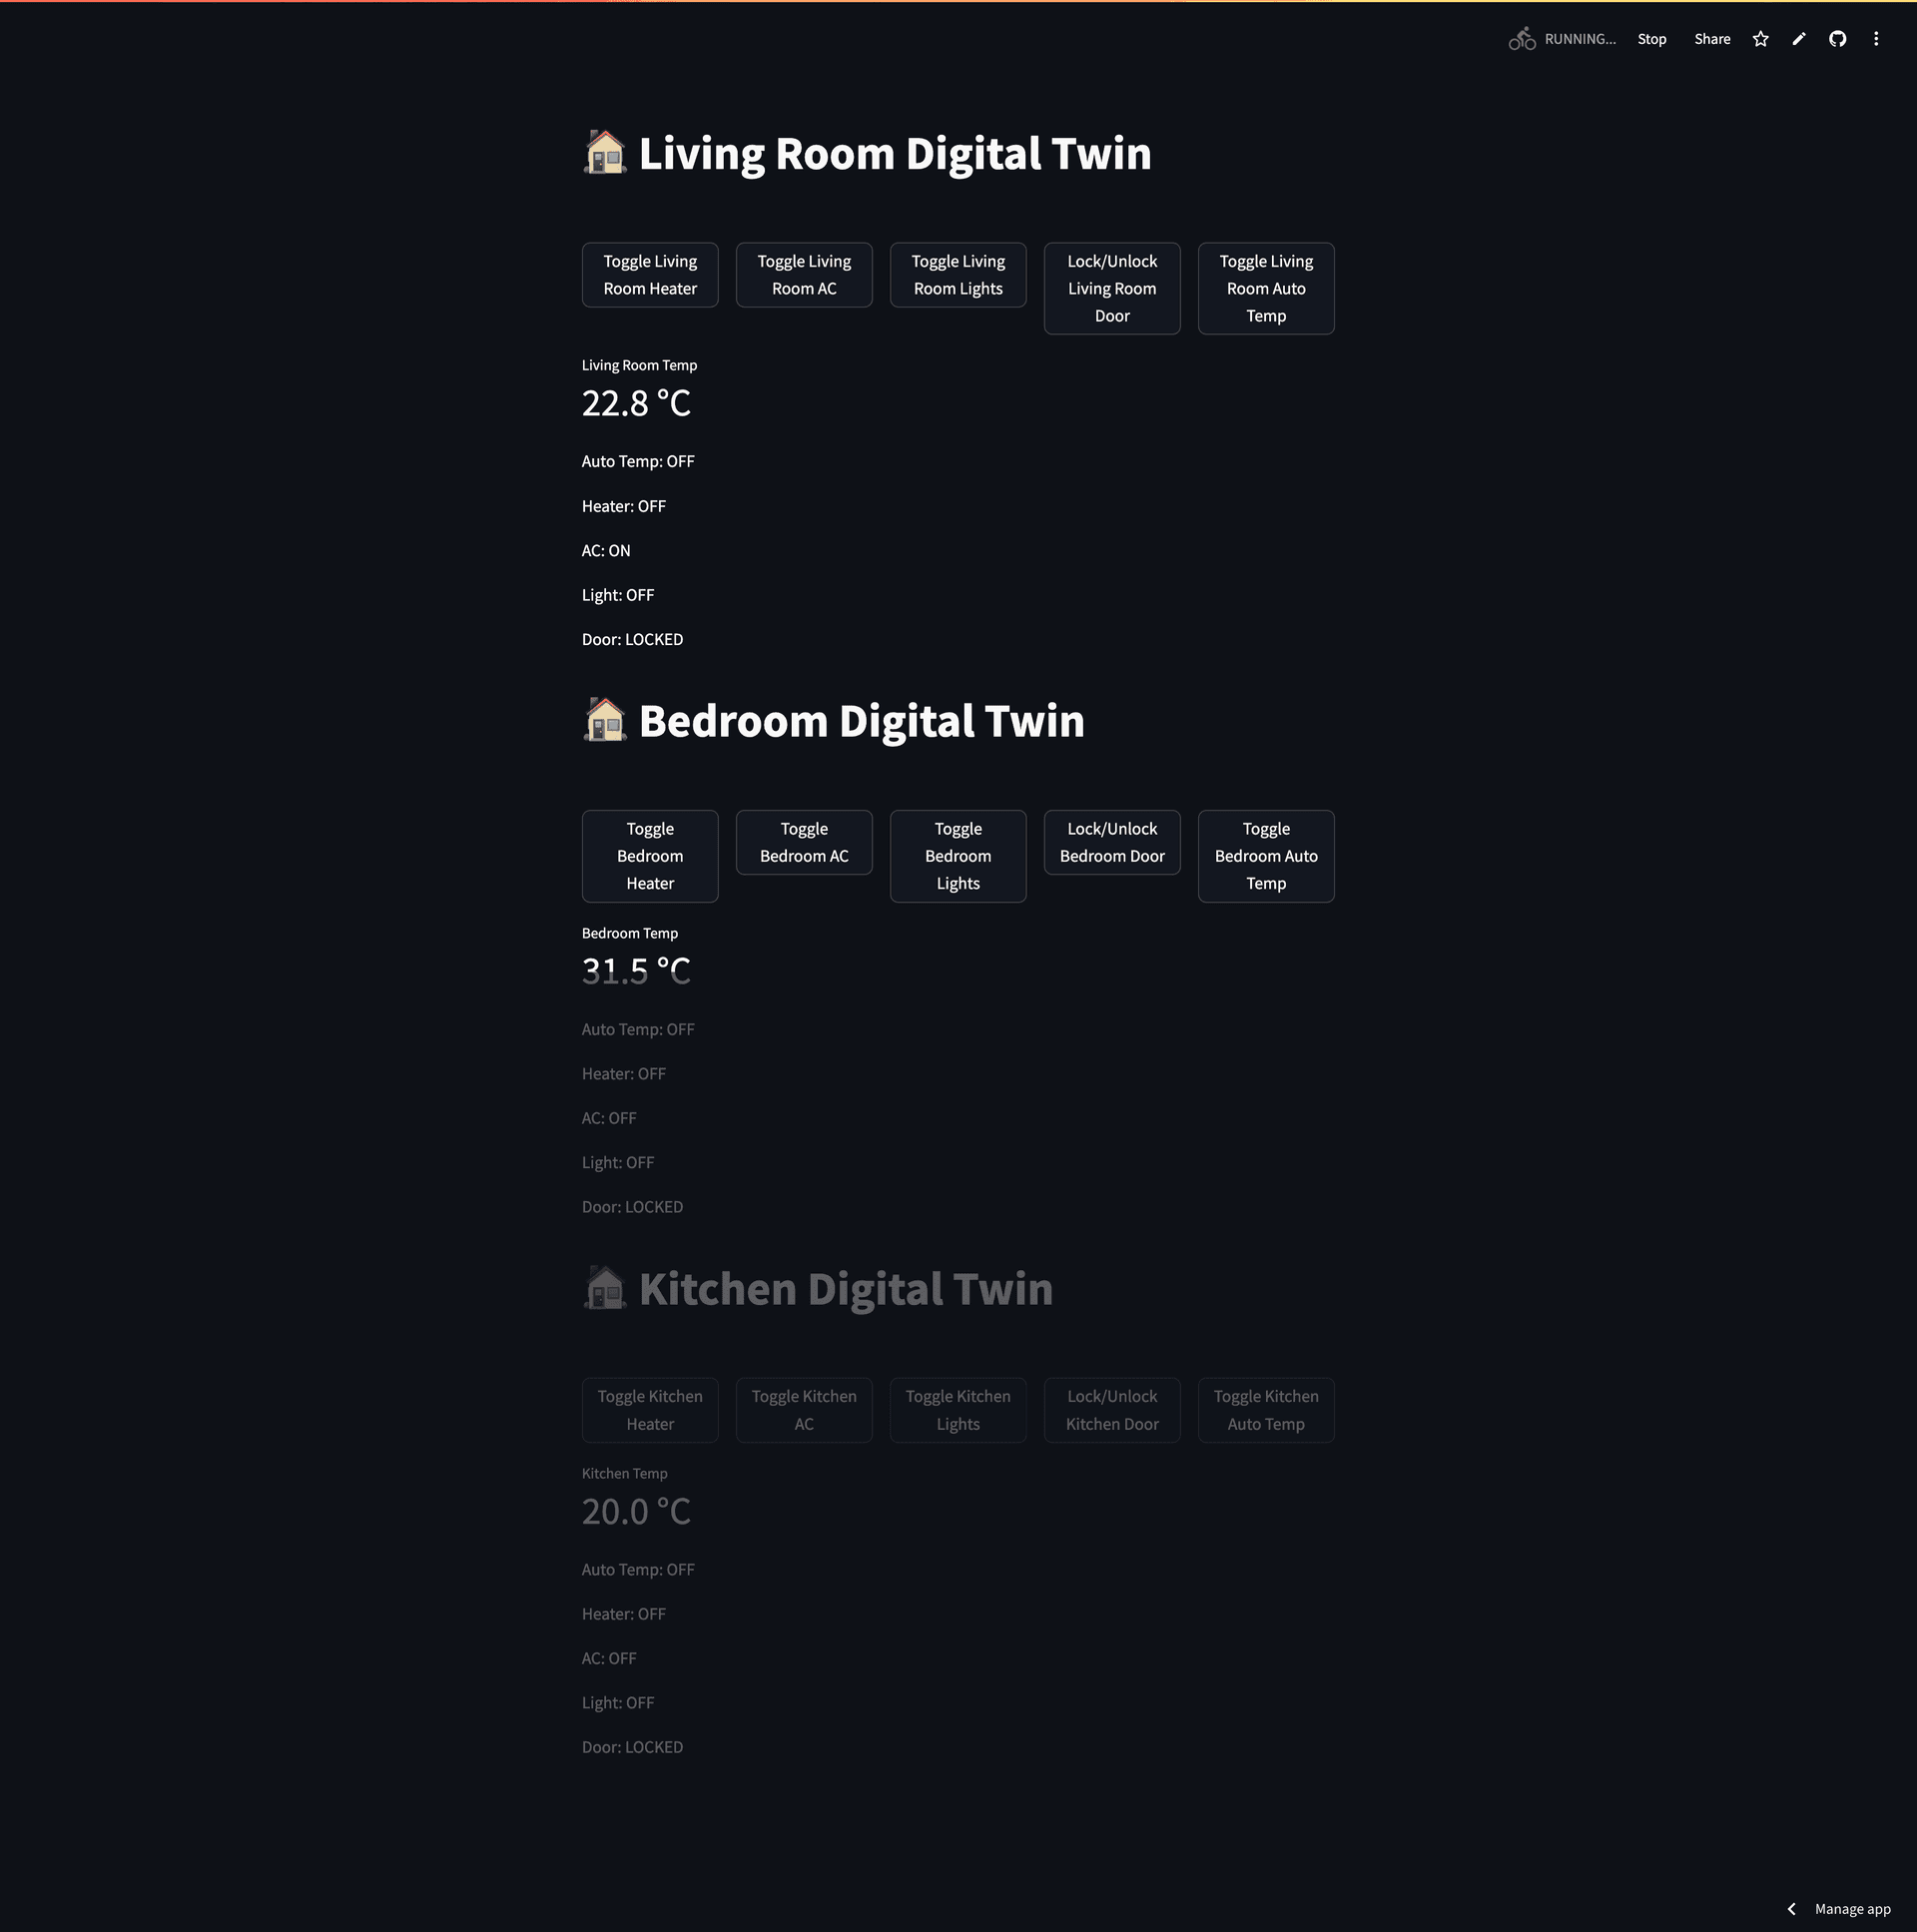The width and height of the screenshot is (1917, 1932).
Task: Click the Manage app link
Action: pos(1855,1908)
